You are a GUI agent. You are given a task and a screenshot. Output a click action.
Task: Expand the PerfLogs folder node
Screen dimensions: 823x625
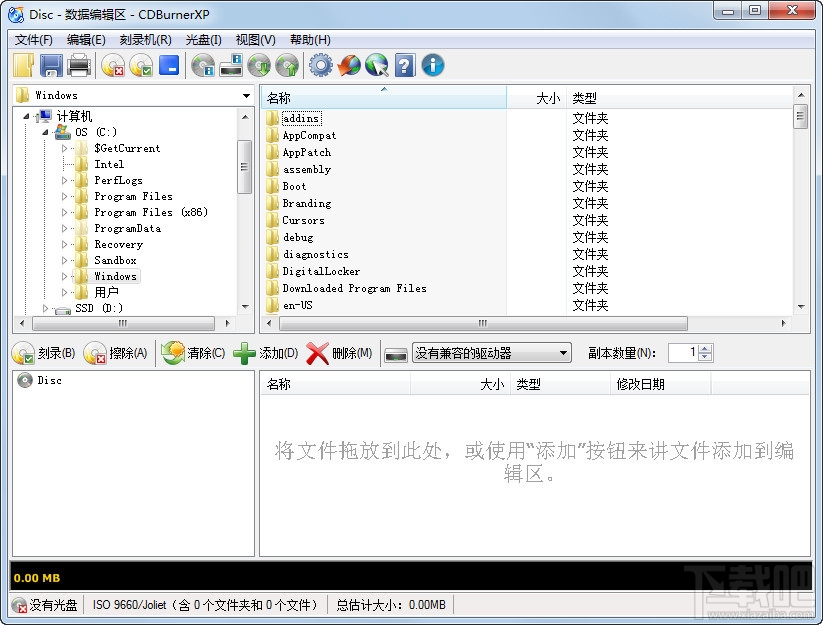(64, 181)
